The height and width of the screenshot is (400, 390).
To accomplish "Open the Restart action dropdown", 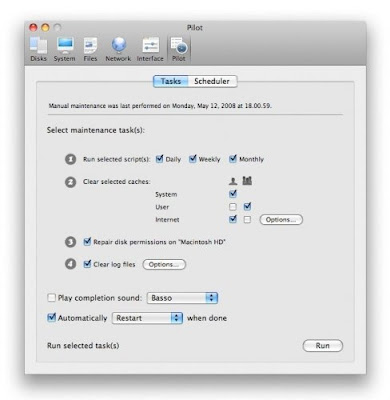I will click(x=147, y=318).
